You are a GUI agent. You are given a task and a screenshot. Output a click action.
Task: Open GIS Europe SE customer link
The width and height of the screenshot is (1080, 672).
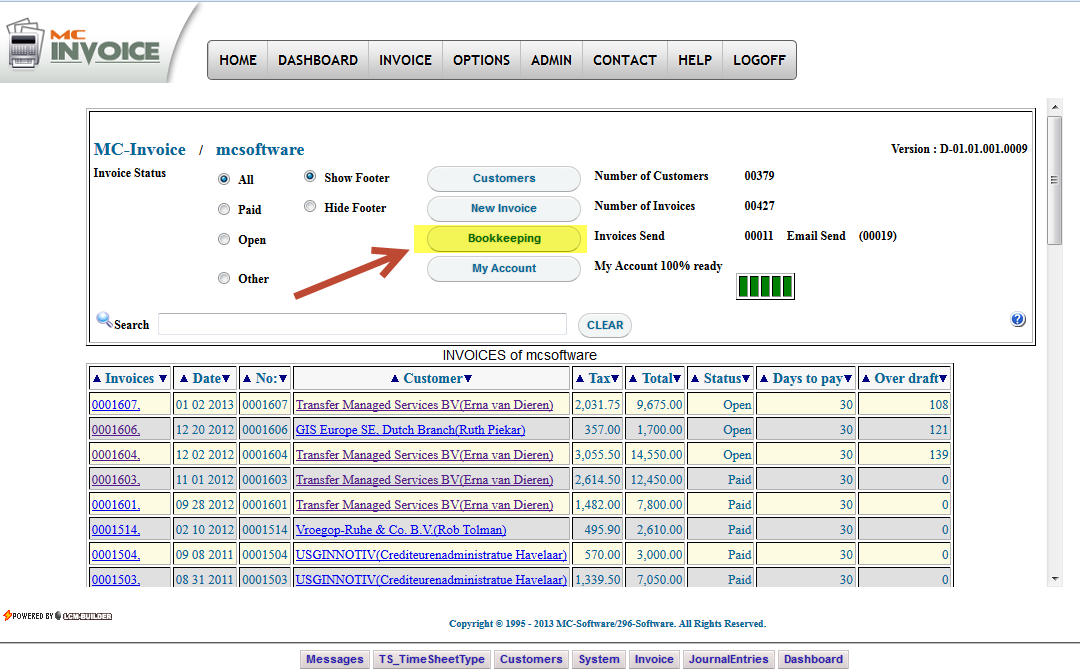(411, 430)
